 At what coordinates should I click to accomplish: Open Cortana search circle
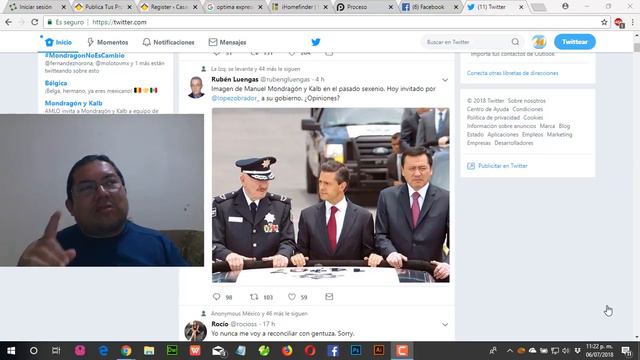[33, 351]
